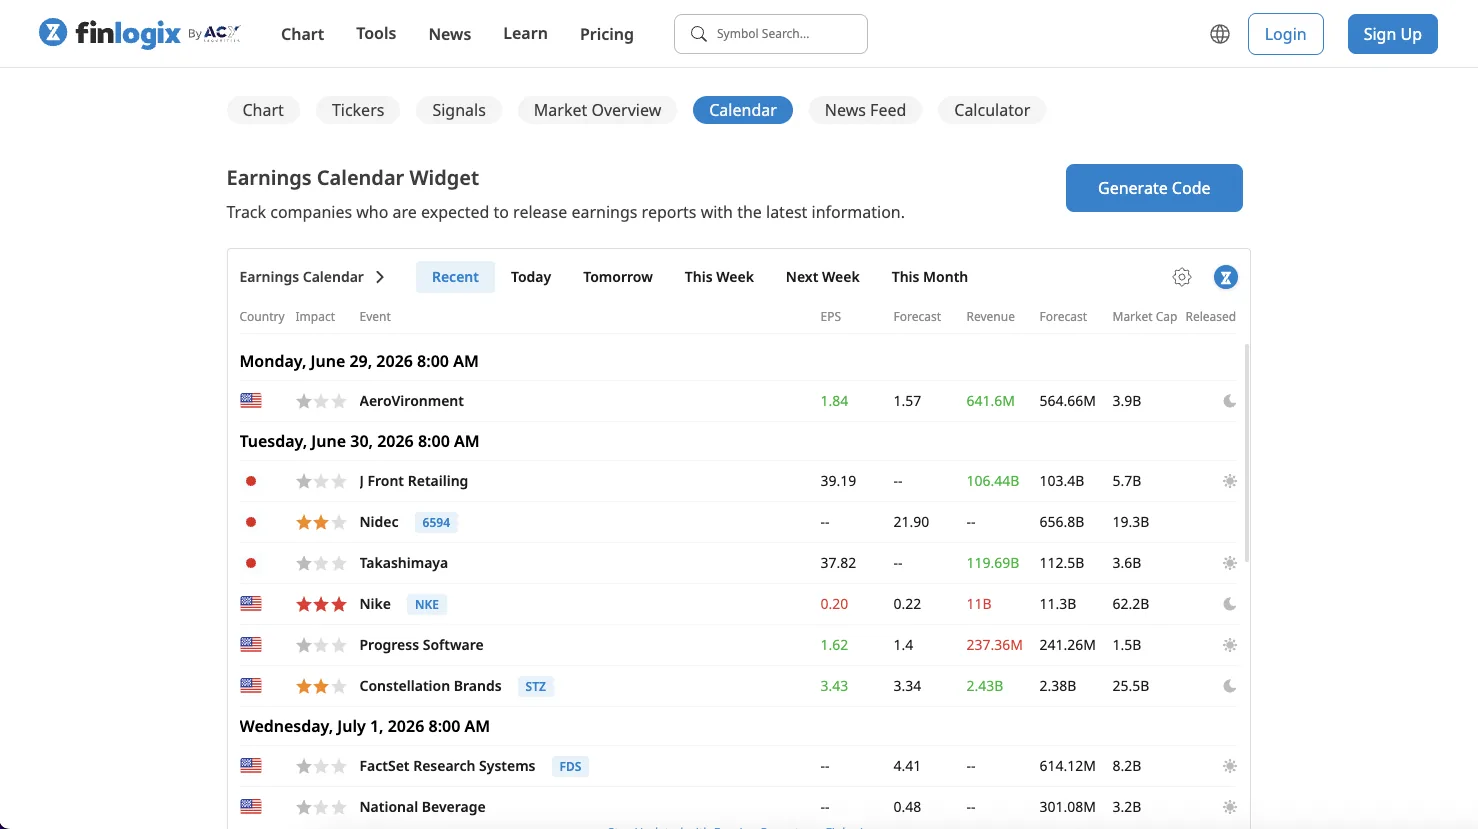Select the Next Week tab
The image size is (1478, 829).
click(823, 277)
